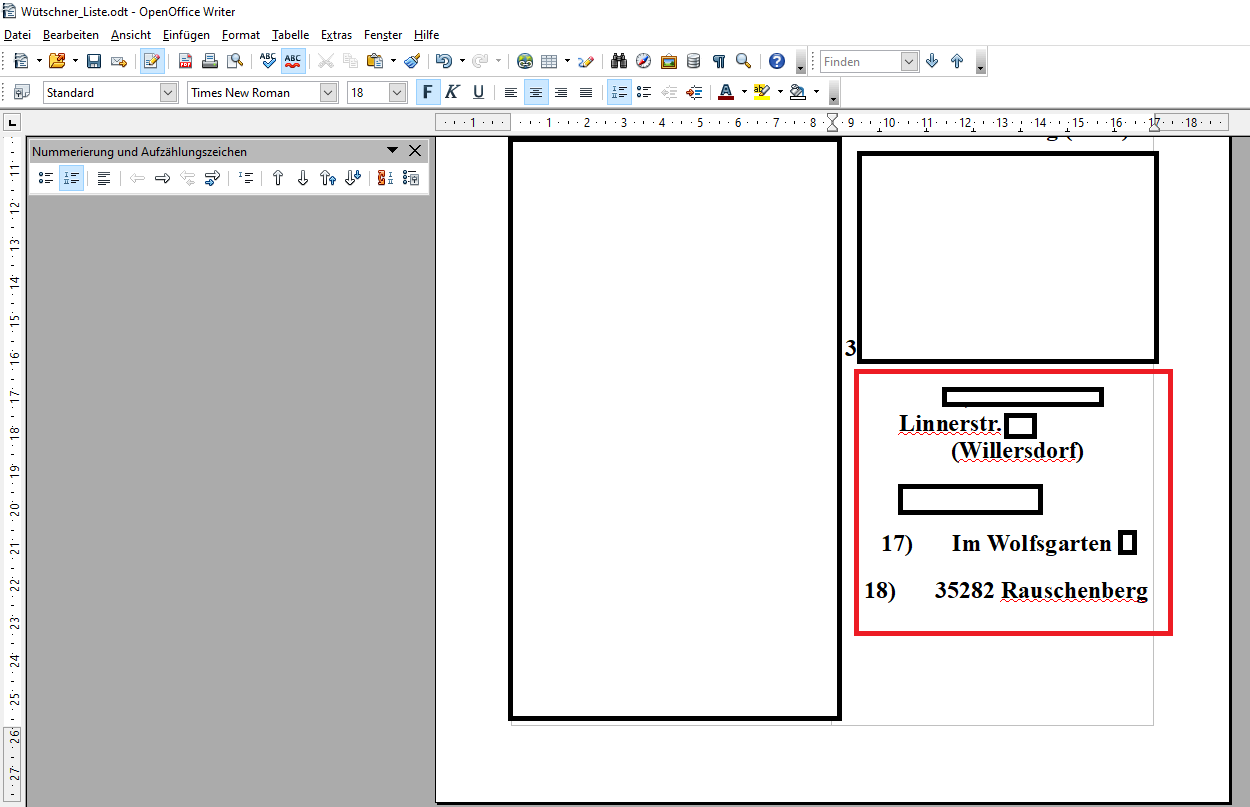Insert a table with grid icon

point(549,61)
